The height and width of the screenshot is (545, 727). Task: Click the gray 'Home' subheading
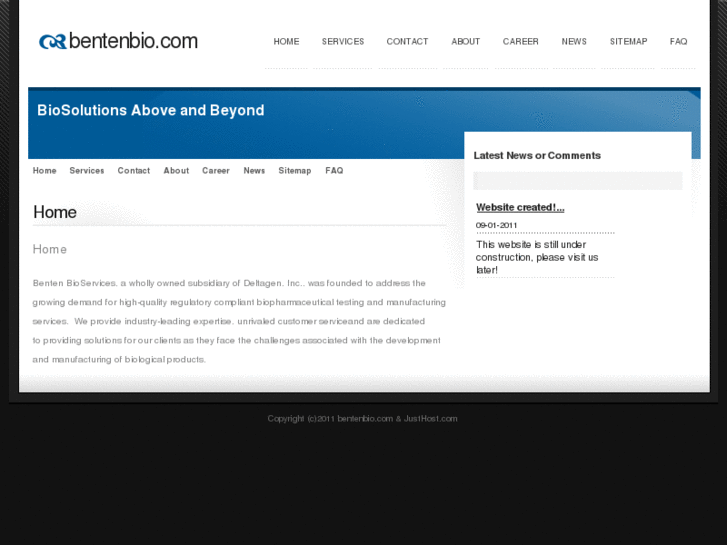tap(50, 250)
